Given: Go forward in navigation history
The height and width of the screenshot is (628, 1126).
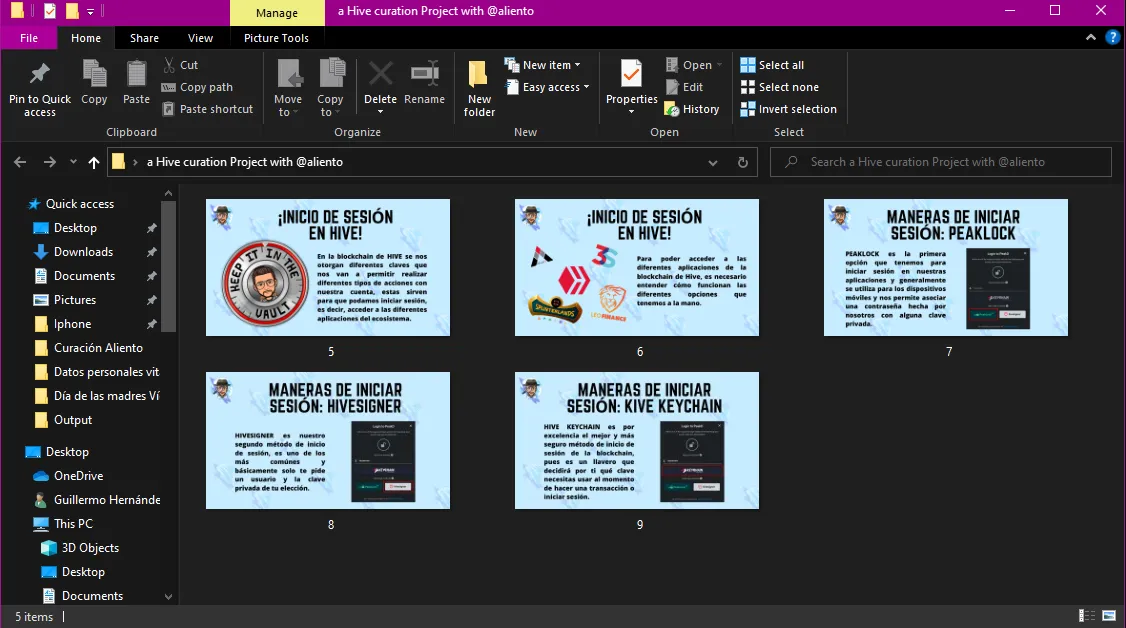Looking at the screenshot, I should coord(50,162).
